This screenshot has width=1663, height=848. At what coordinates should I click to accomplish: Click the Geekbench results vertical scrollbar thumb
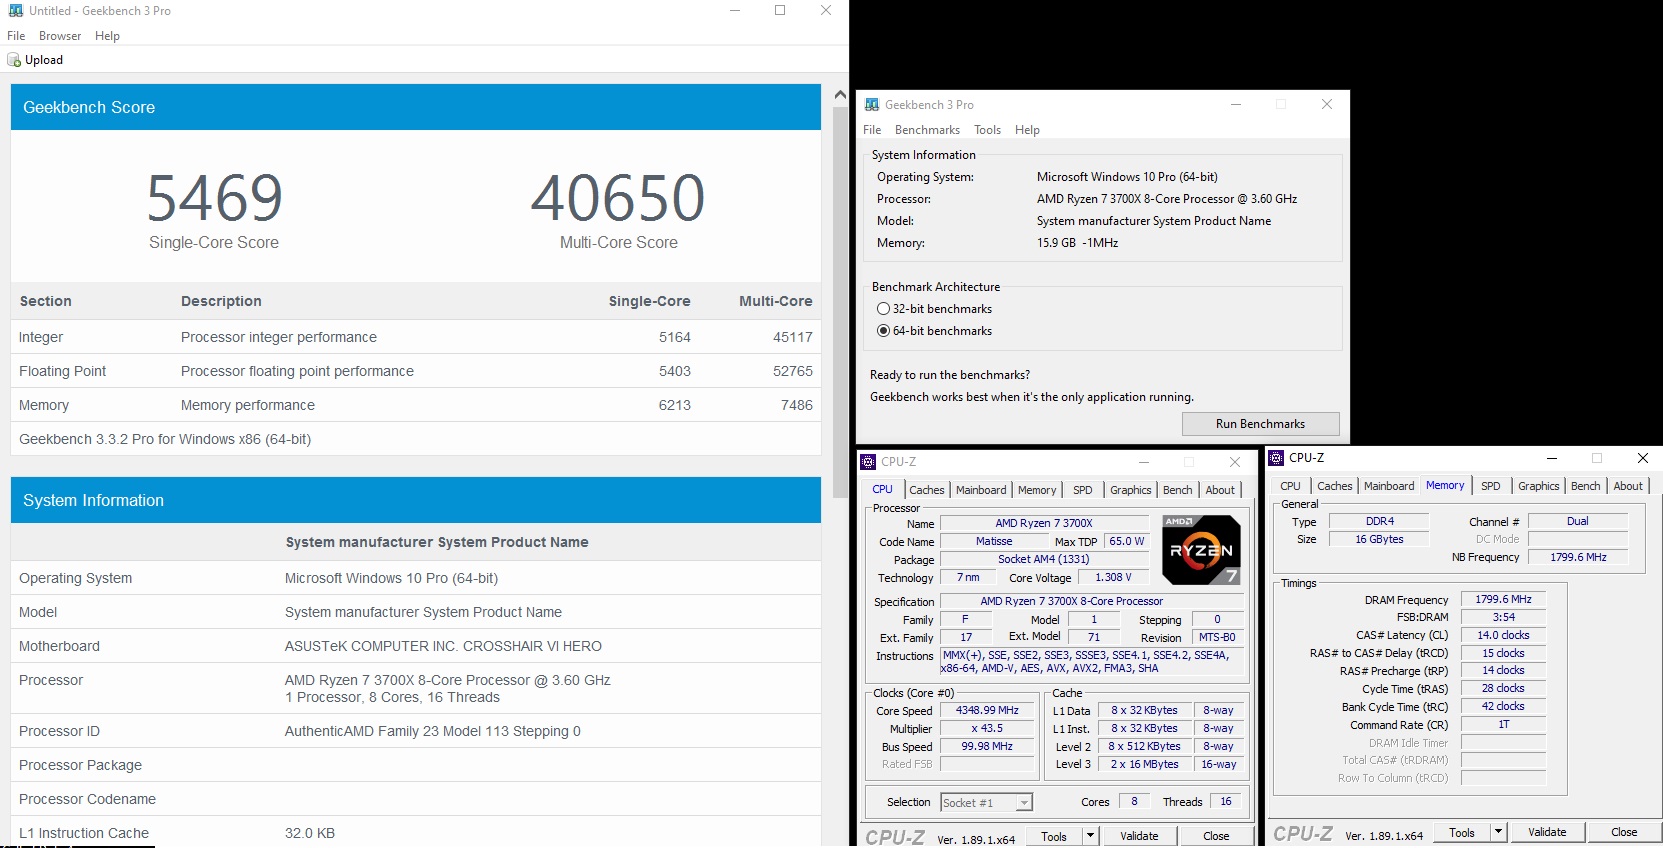840,302
